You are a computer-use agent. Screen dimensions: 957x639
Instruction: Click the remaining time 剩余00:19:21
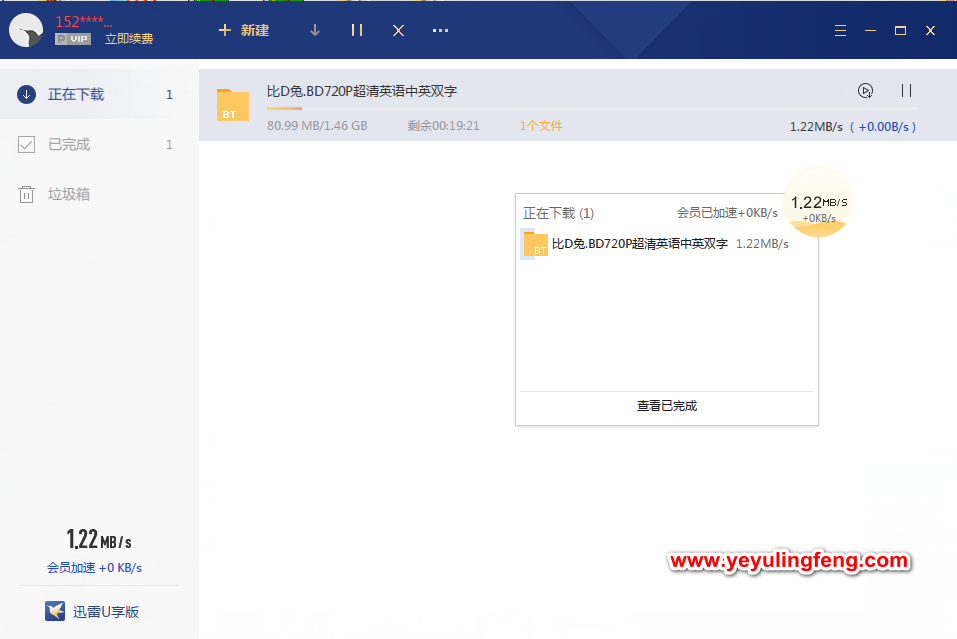tap(444, 126)
